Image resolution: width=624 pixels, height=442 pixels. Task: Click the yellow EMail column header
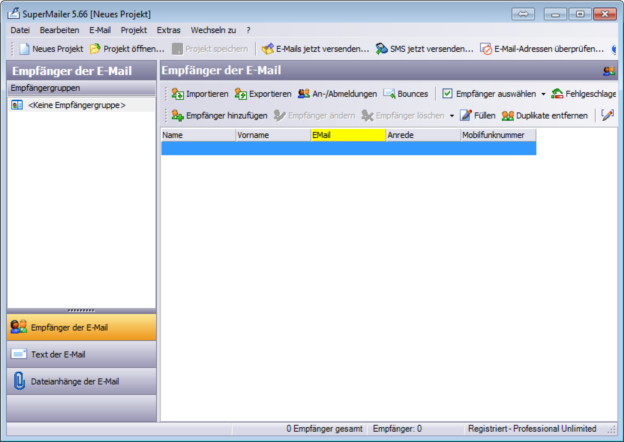pos(348,135)
